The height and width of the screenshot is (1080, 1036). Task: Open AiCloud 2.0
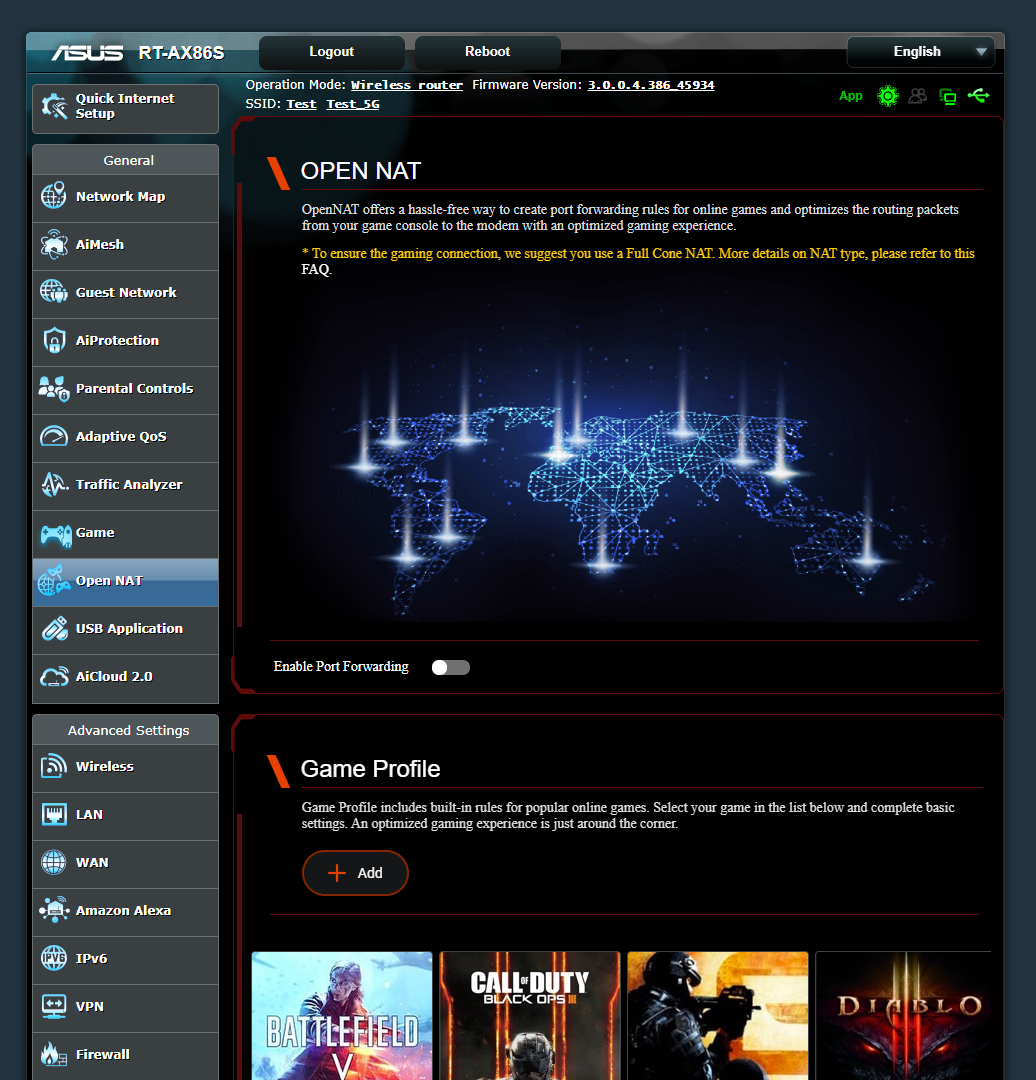(115, 676)
